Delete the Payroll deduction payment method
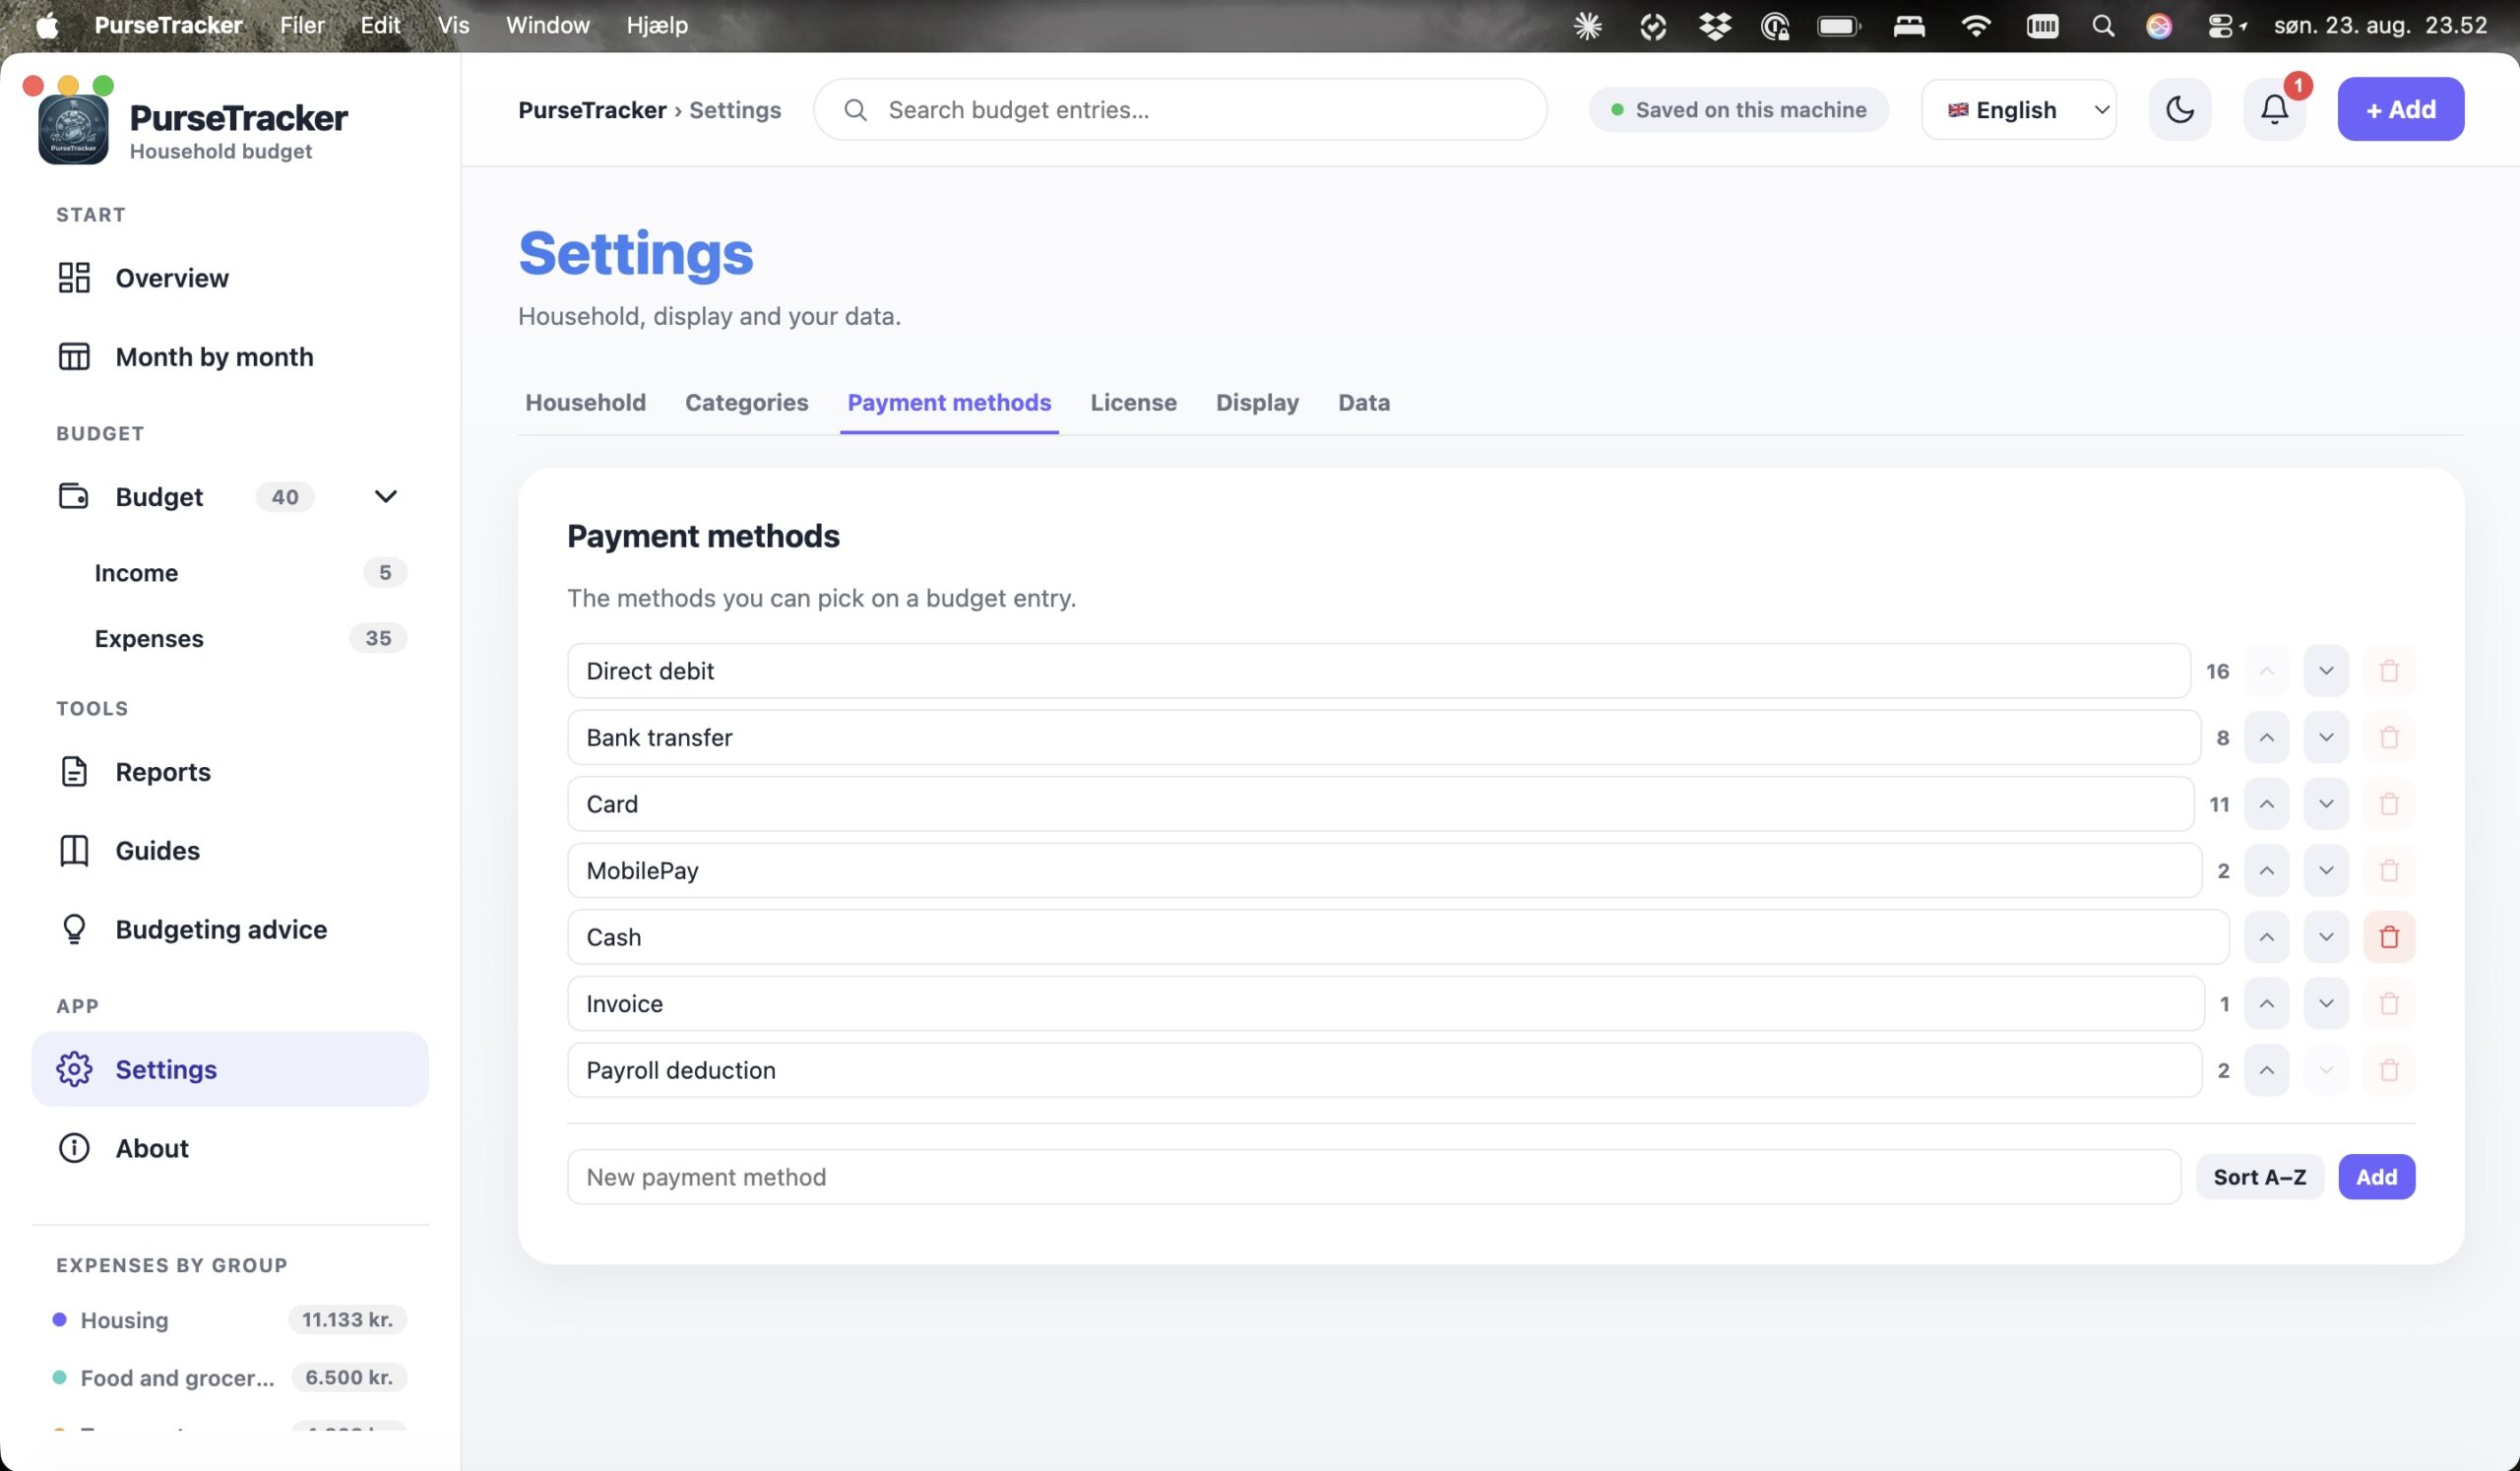This screenshot has width=2520, height=1471. [x=2389, y=1070]
